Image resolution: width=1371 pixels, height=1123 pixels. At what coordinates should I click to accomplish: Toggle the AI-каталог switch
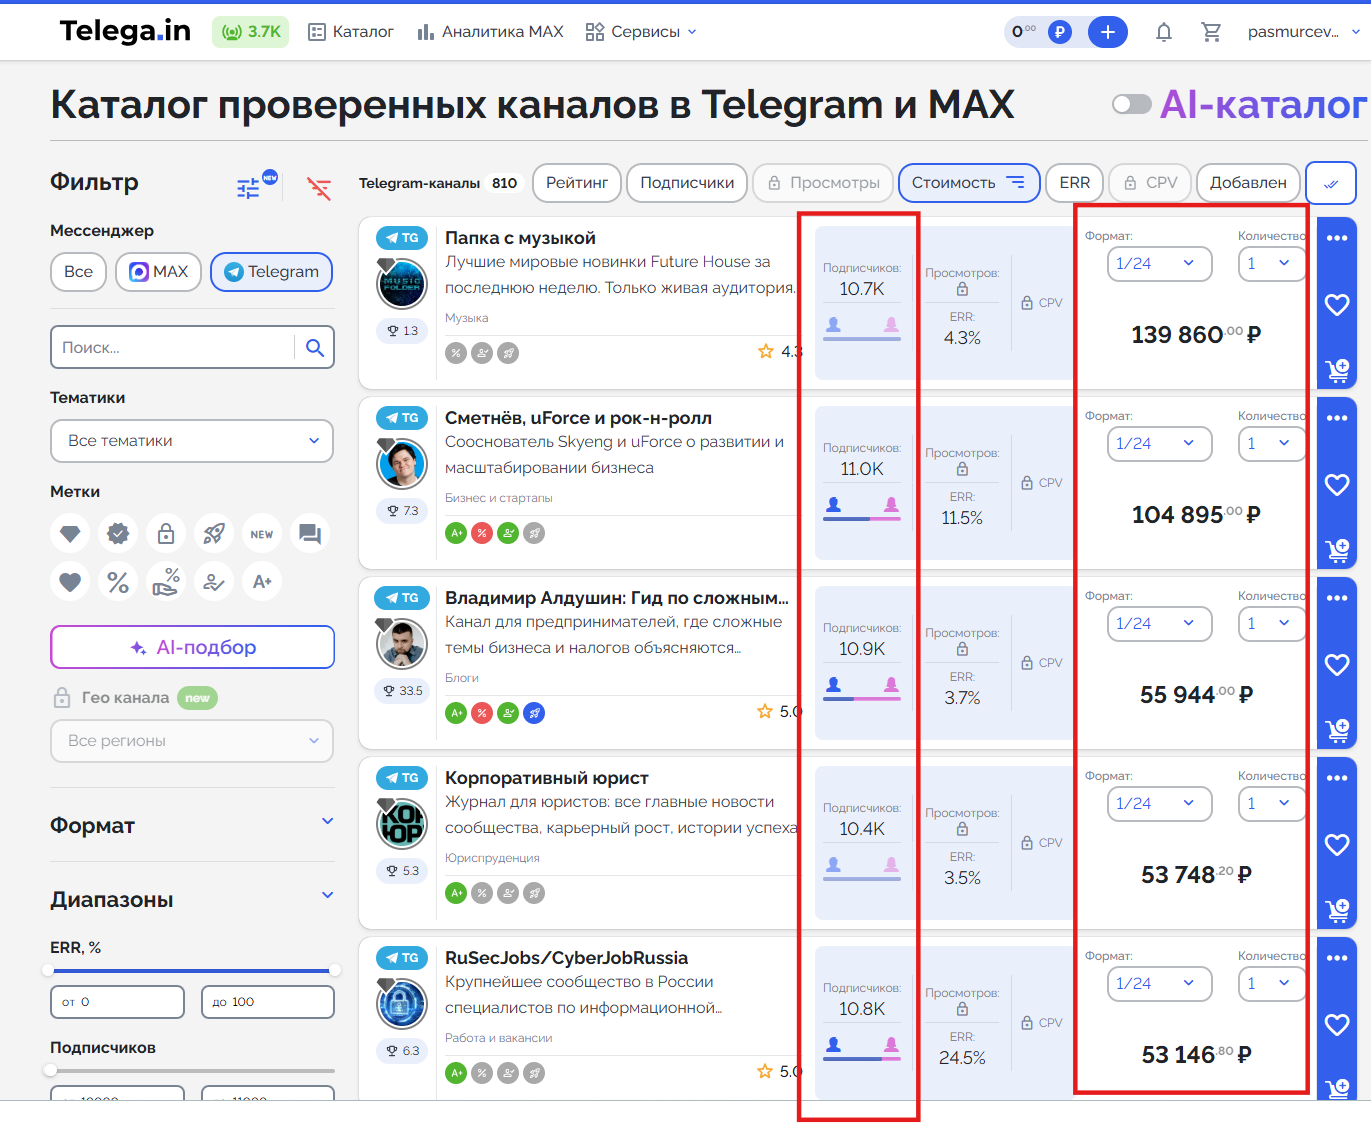1132,104
